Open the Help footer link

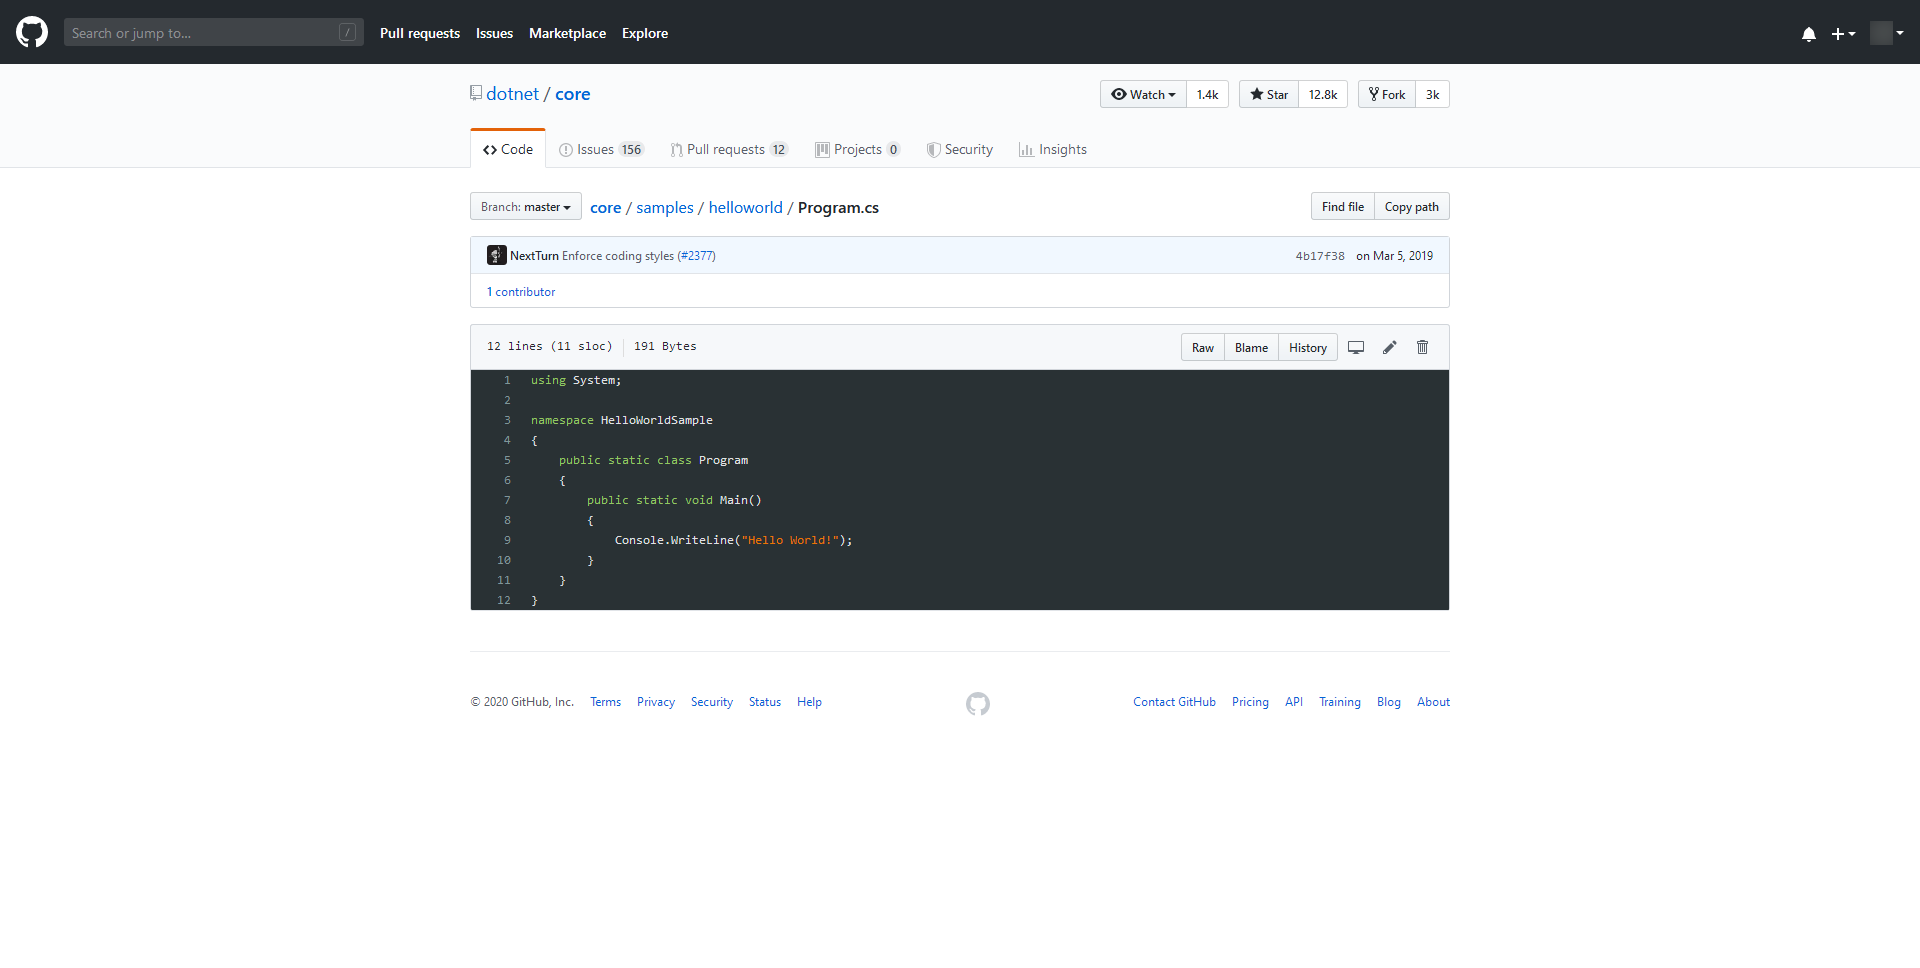809,702
